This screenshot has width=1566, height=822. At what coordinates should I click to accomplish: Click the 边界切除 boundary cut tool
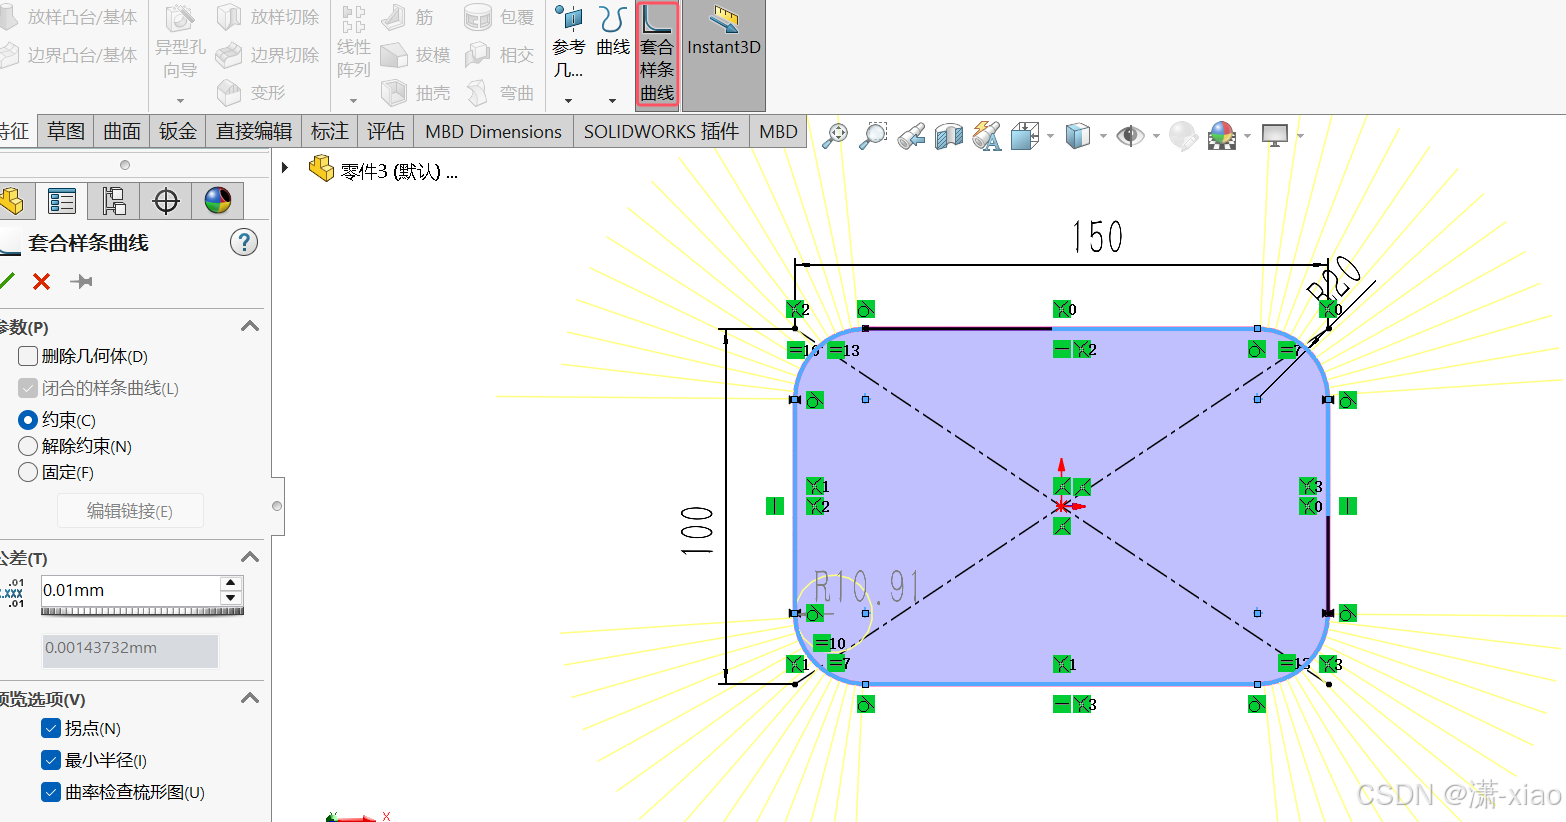268,55
